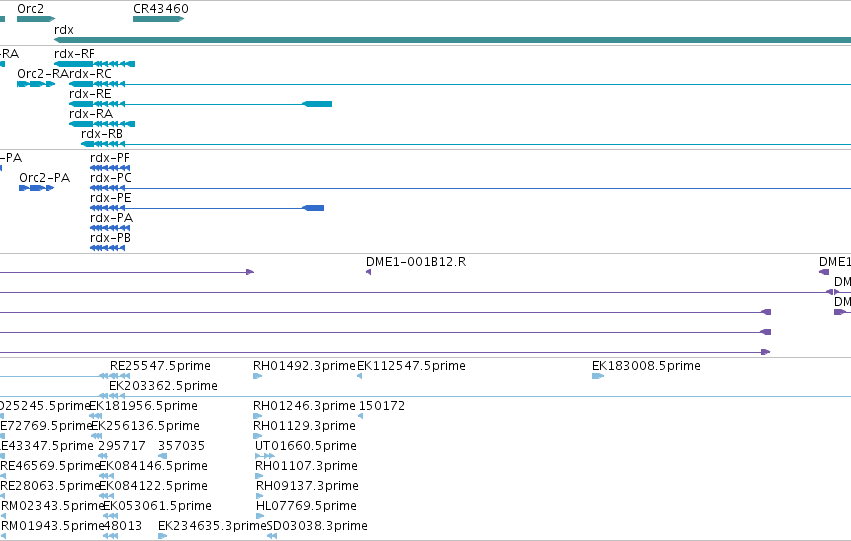Click the rdx-RE transcript exon block
The width and height of the screenshot is (851, 541).
point(317,104)
